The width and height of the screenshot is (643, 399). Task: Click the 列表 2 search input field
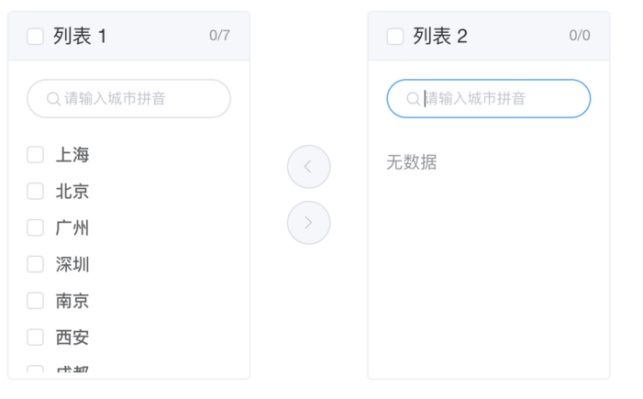[x=489, y=99]
